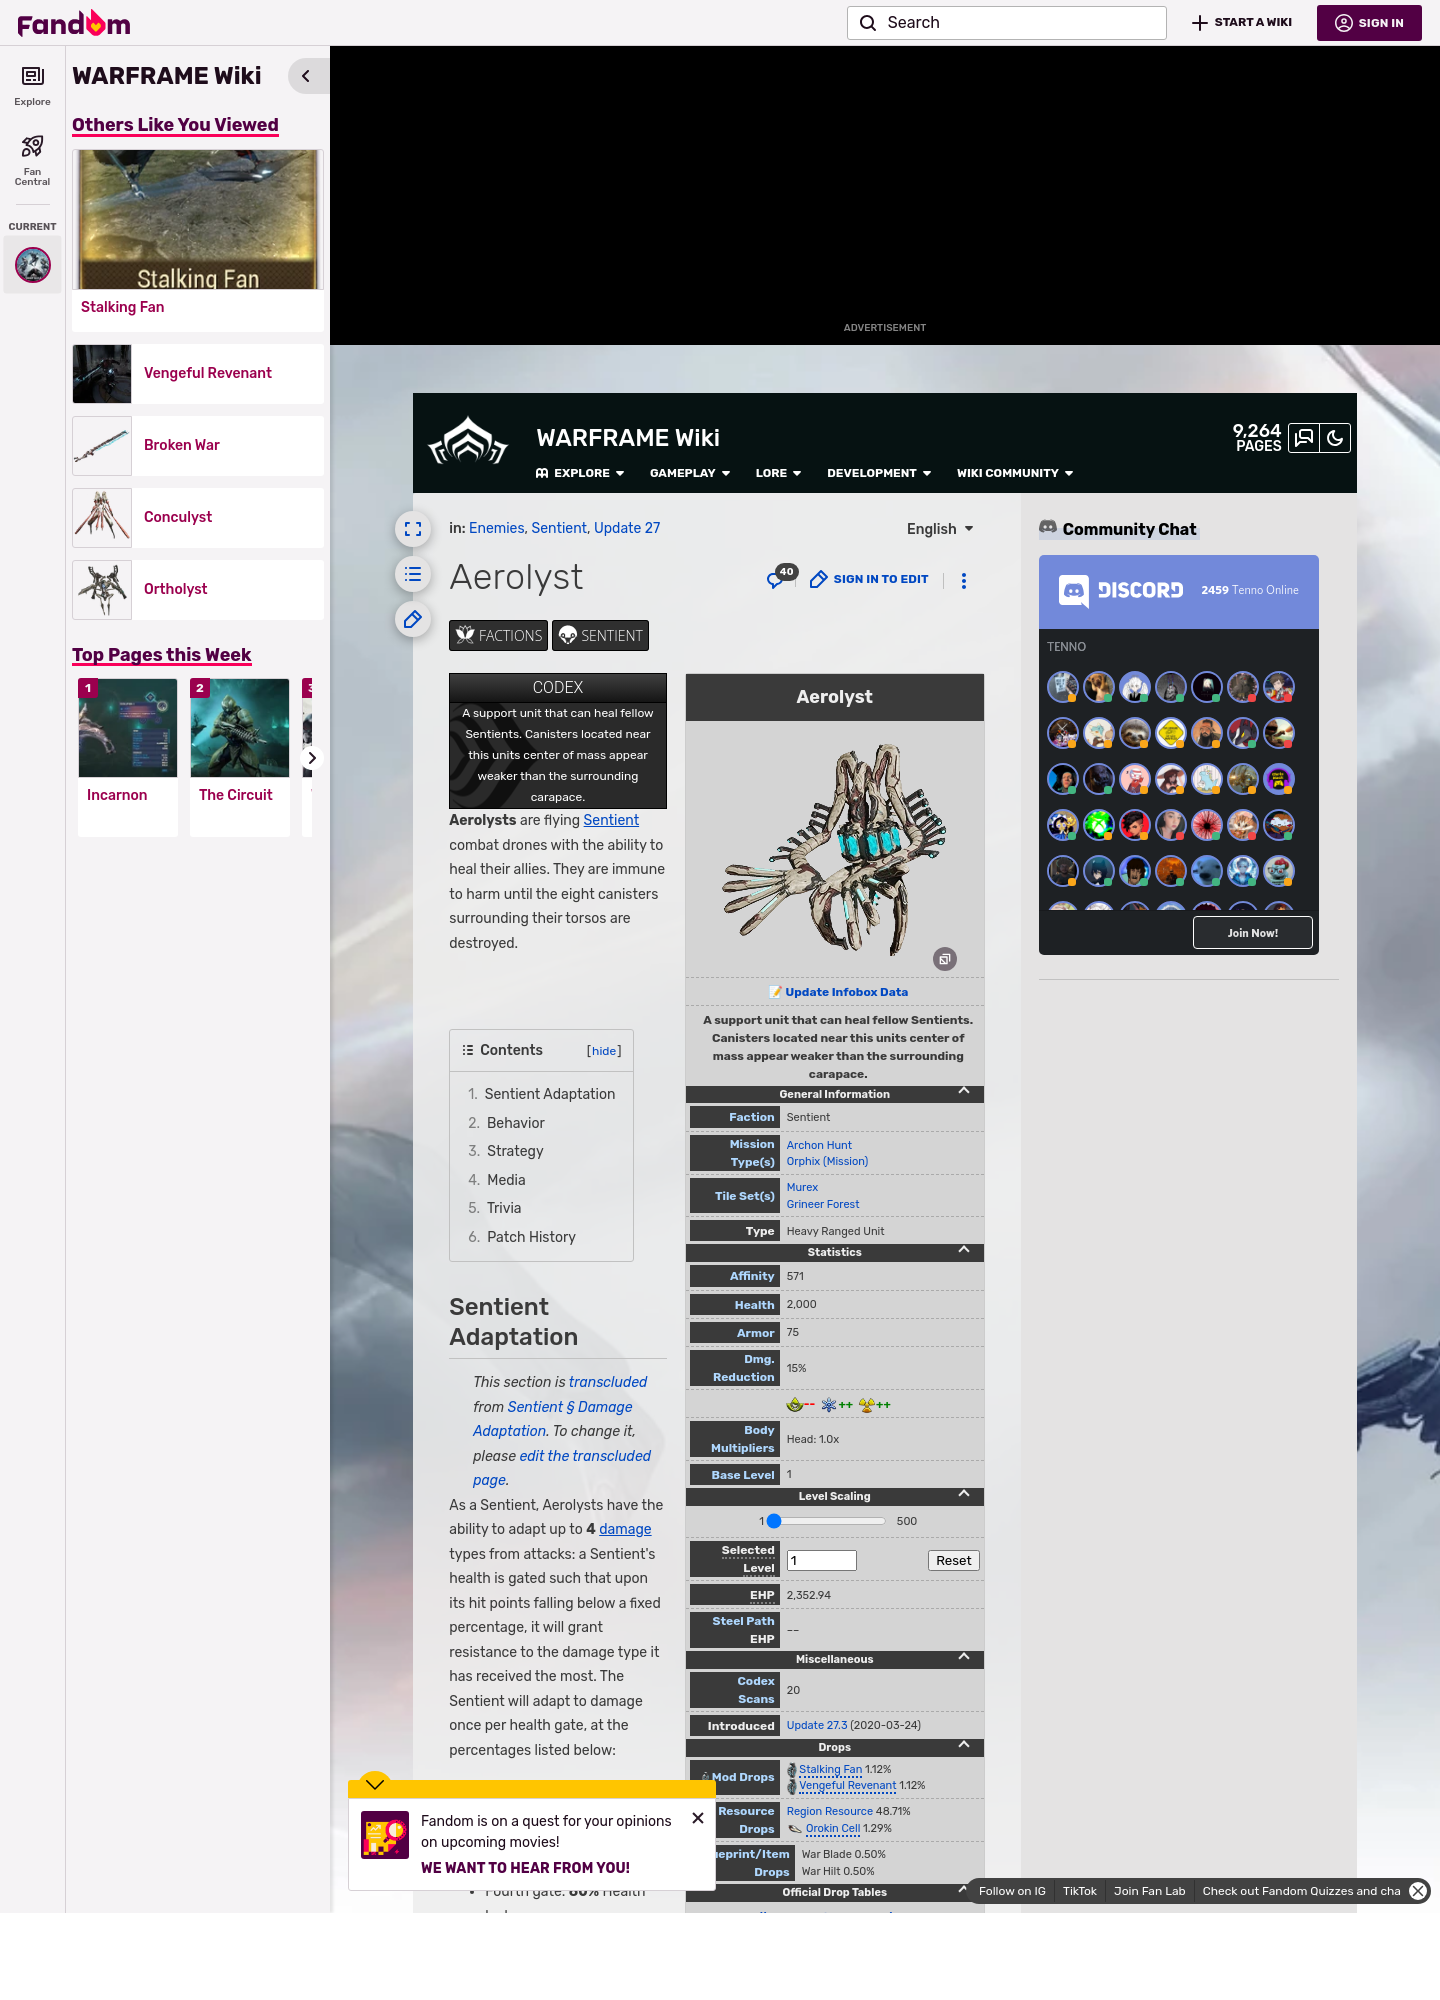Open the DEVELOPMENT navigation dropdown

[x=879, y=473]
